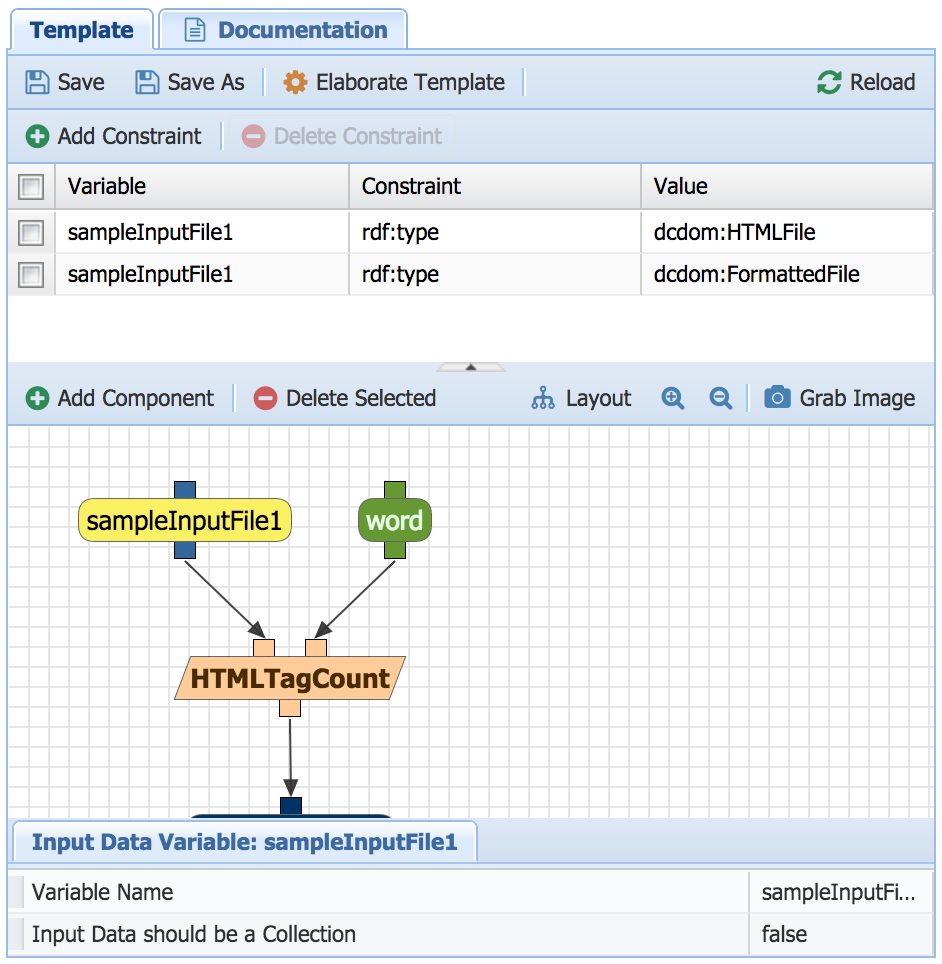Run Elaborate Template gear icon

[295, 82]
